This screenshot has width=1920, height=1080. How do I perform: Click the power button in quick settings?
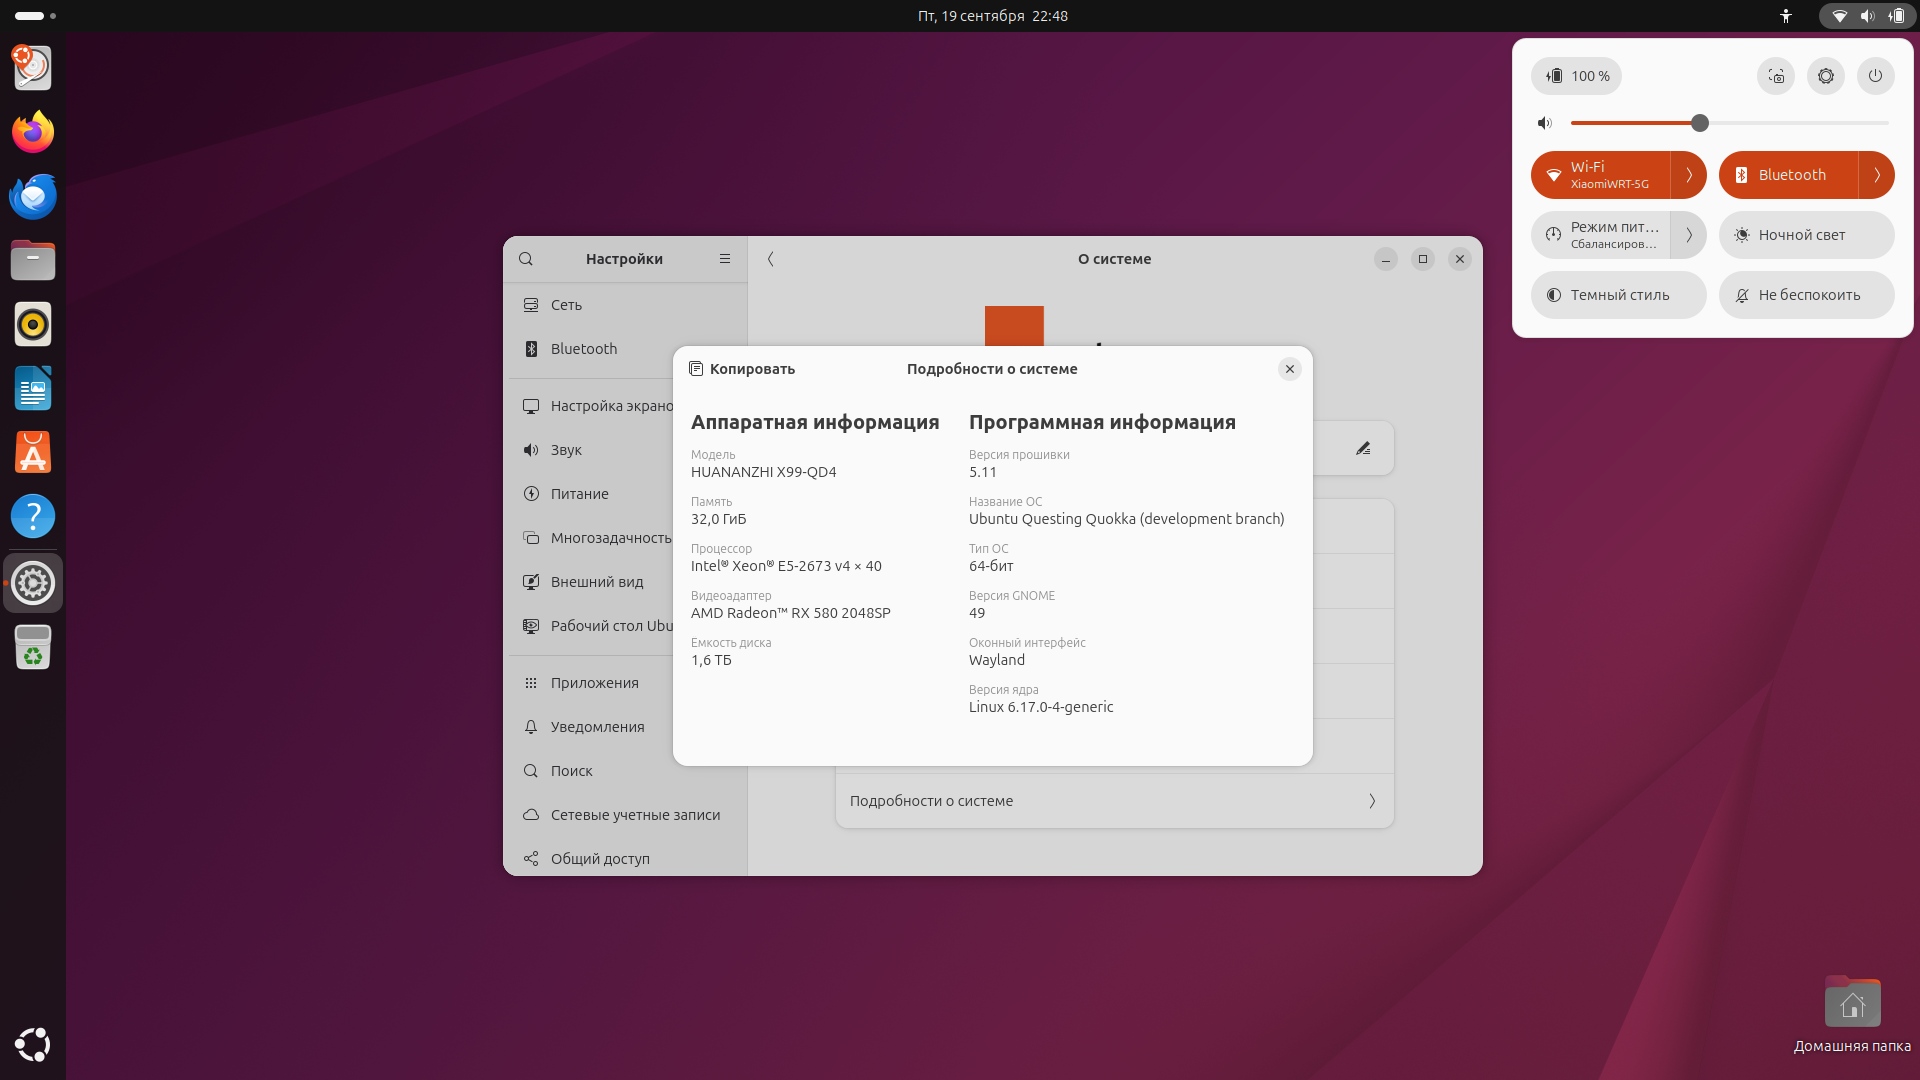(1876, 76)
